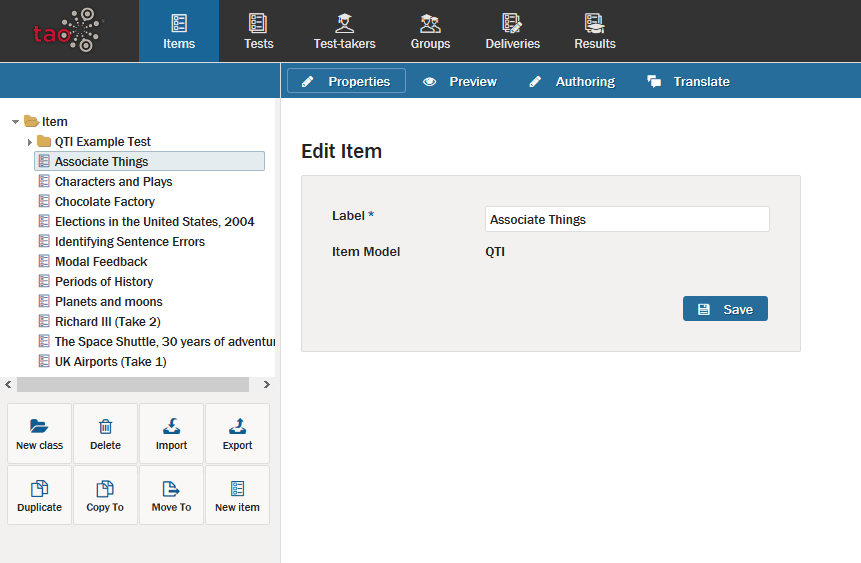Select the Chocolate Factory item
Screen dimensions: 861x563
104,202
